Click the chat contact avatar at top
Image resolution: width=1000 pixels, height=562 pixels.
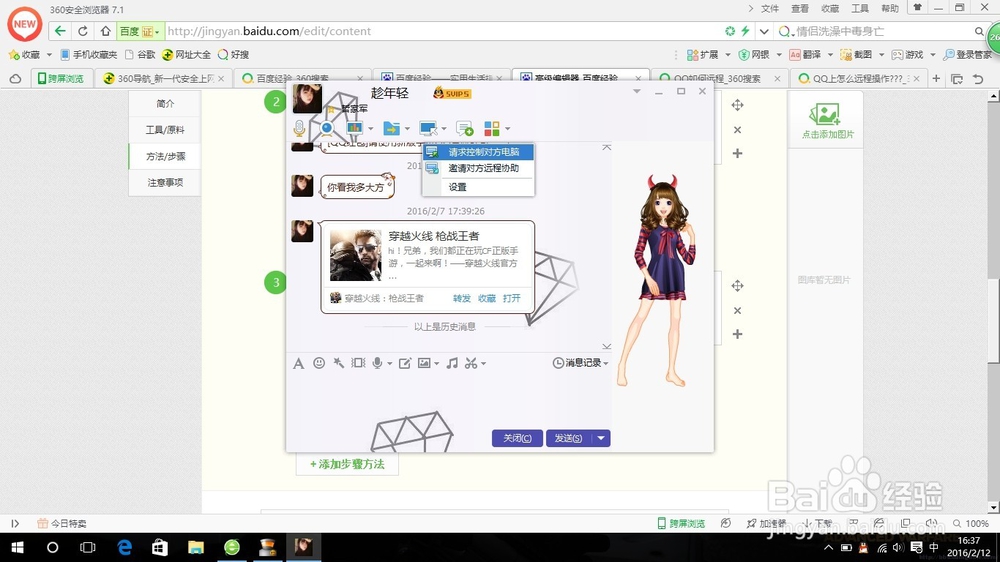[307, 98]
